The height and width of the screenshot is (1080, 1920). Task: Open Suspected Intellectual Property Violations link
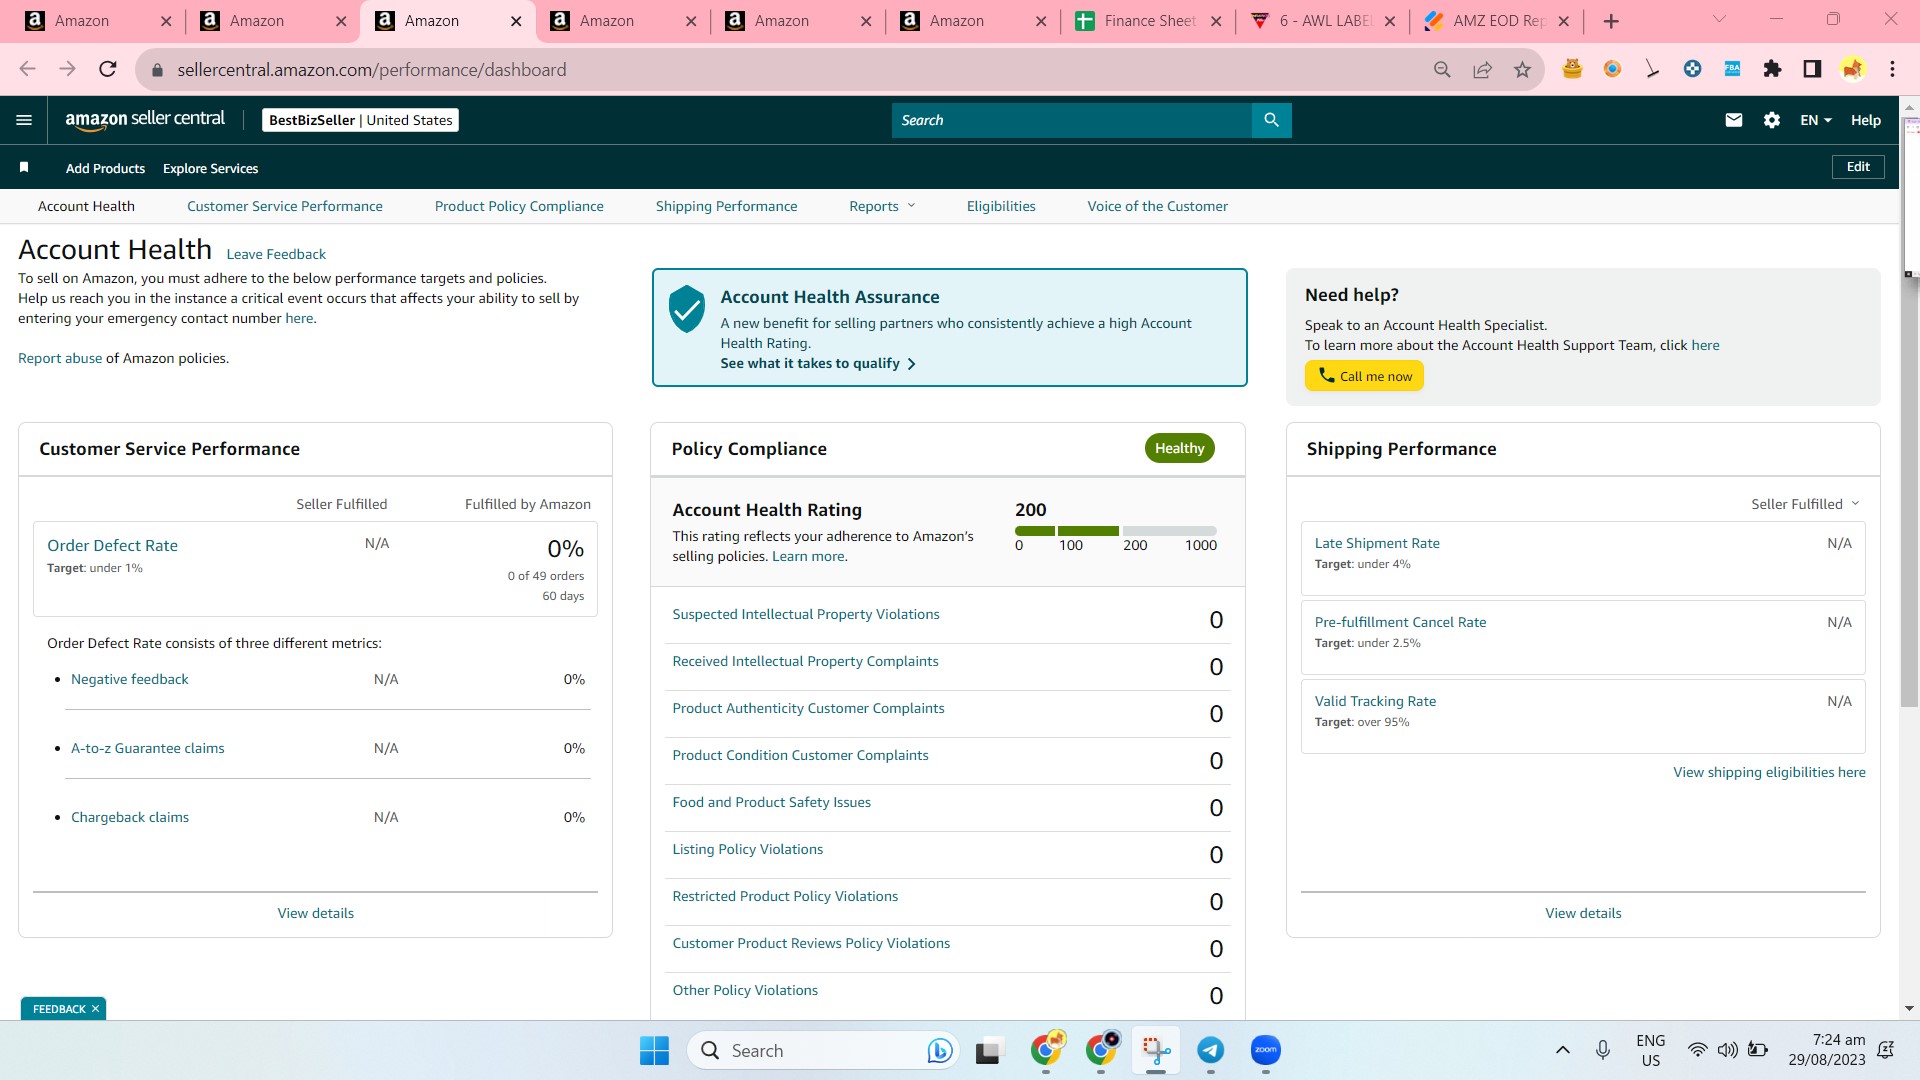point(806,614)
